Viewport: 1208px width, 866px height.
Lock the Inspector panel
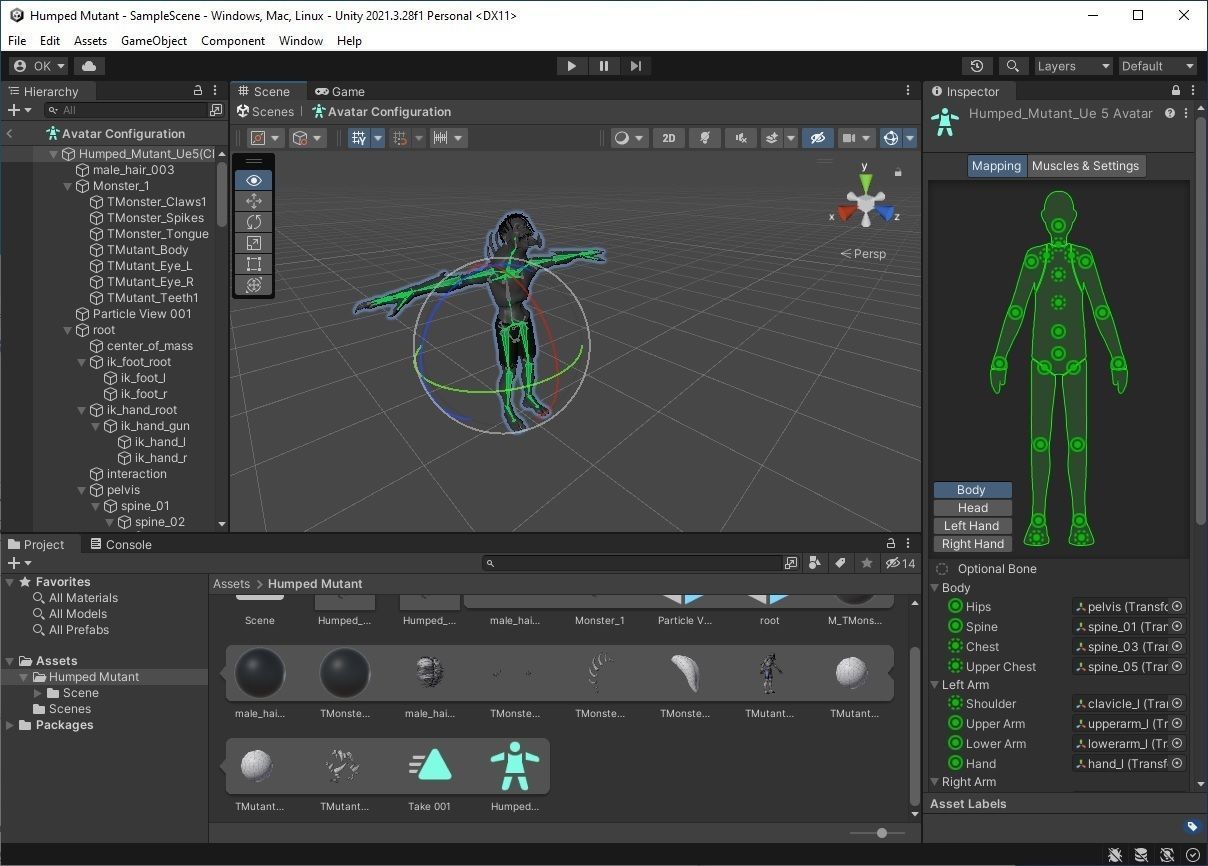tap(1175, 91)
